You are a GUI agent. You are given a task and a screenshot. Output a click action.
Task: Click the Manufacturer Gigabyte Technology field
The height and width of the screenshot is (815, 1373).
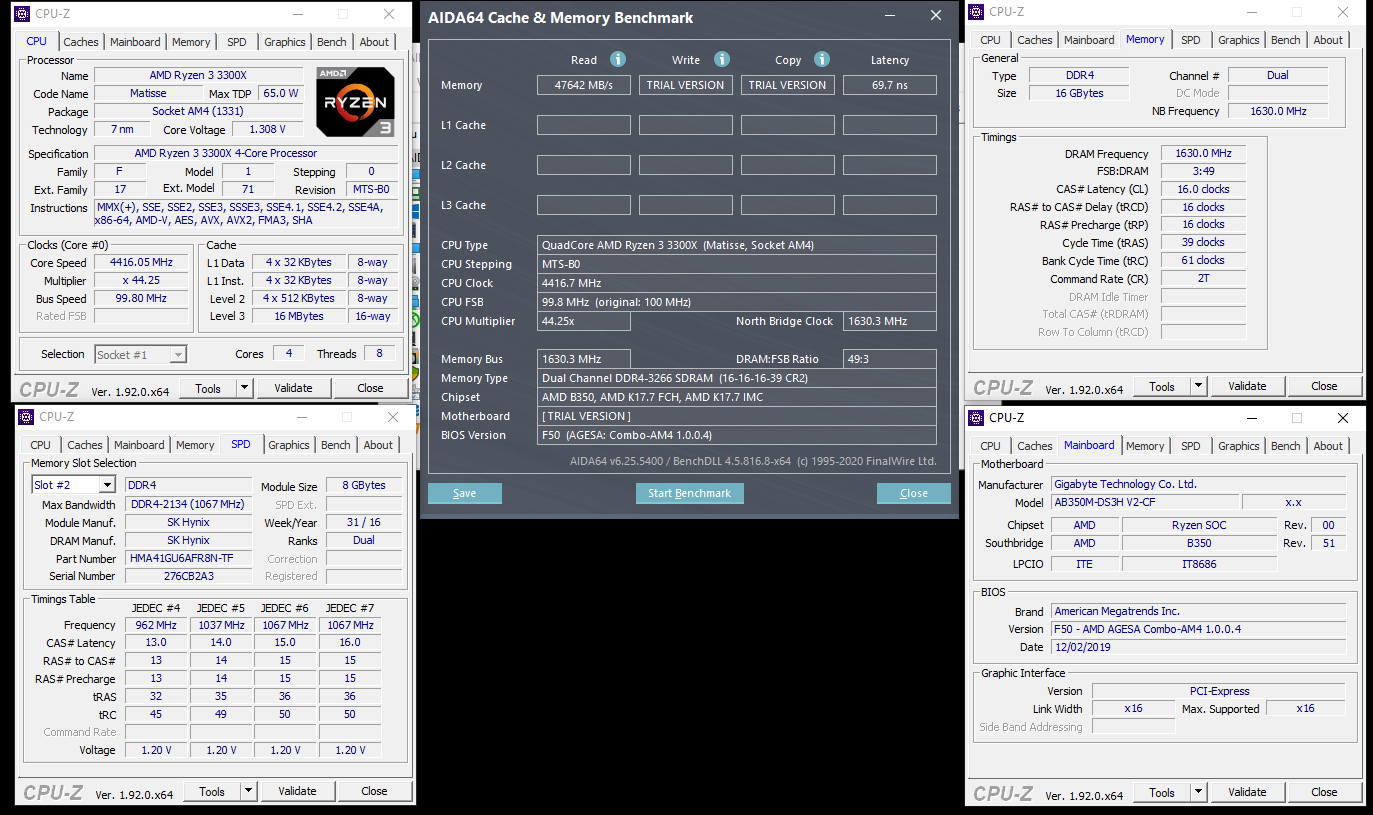(x=1198, y=484)
